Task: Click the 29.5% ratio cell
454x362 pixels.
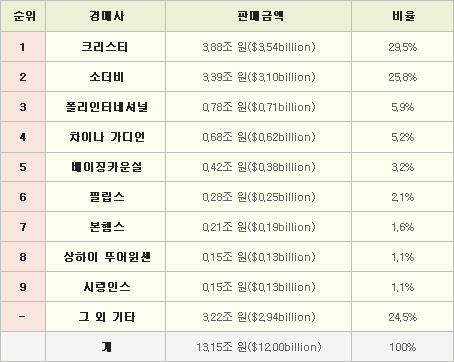Action: [403, 47]
